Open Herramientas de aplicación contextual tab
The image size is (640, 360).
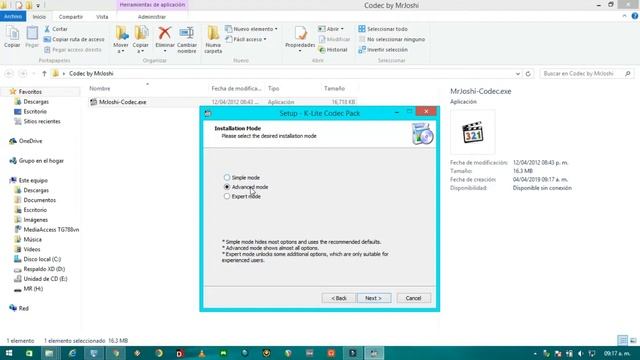(152, 5)
